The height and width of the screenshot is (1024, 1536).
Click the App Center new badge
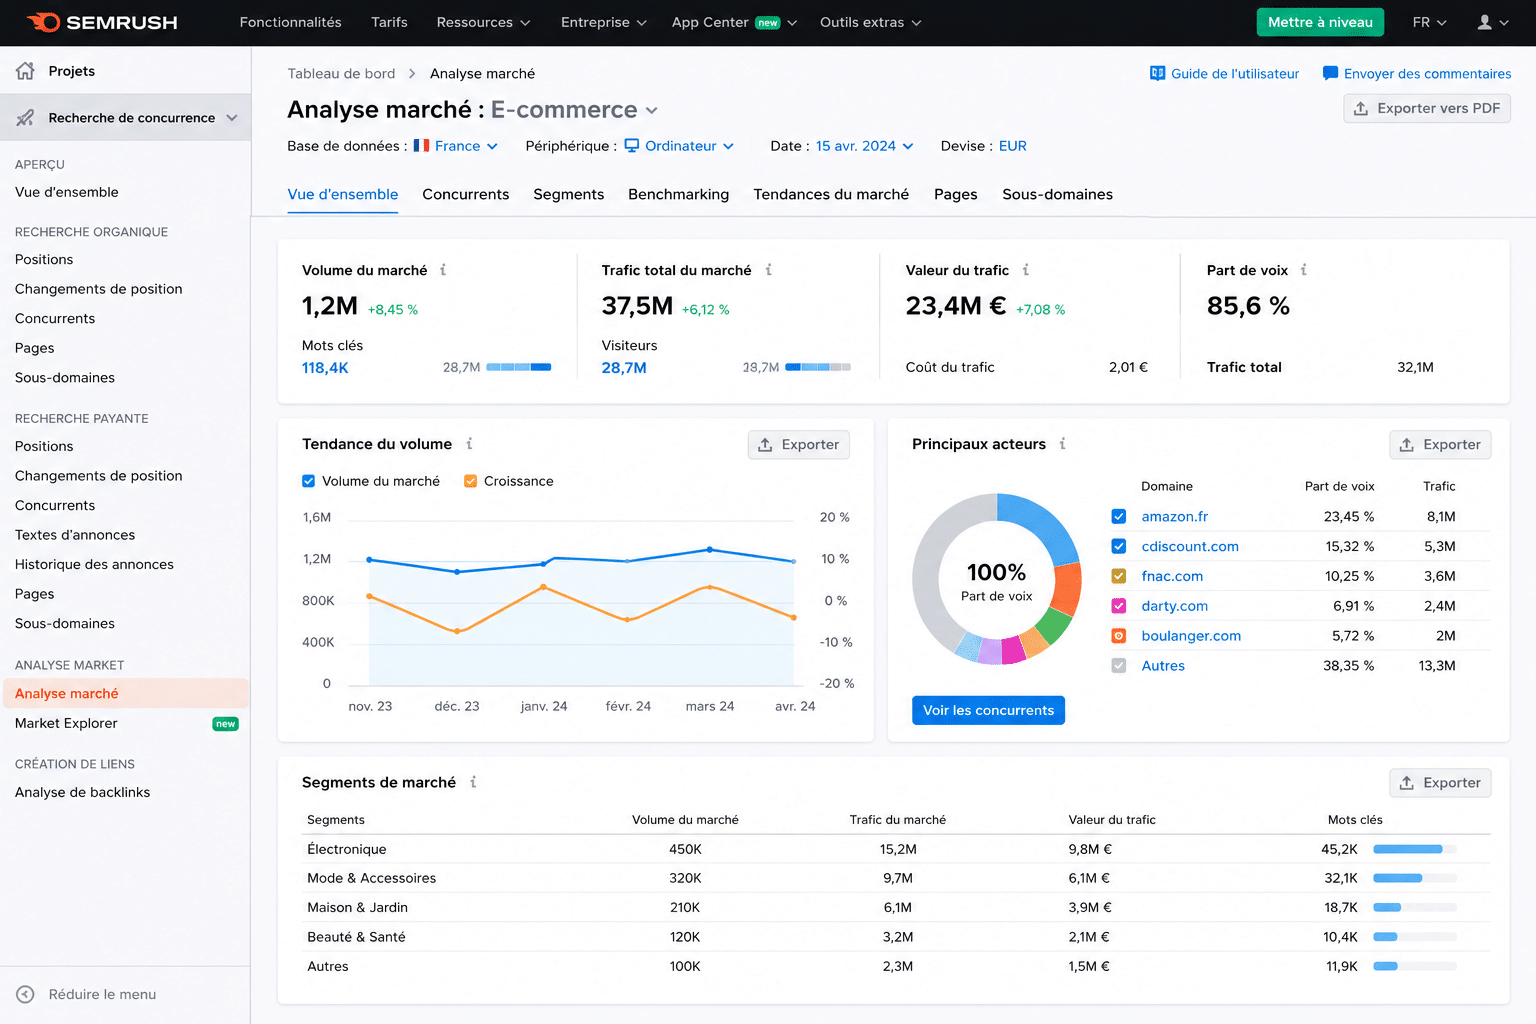tap(768, 23)
